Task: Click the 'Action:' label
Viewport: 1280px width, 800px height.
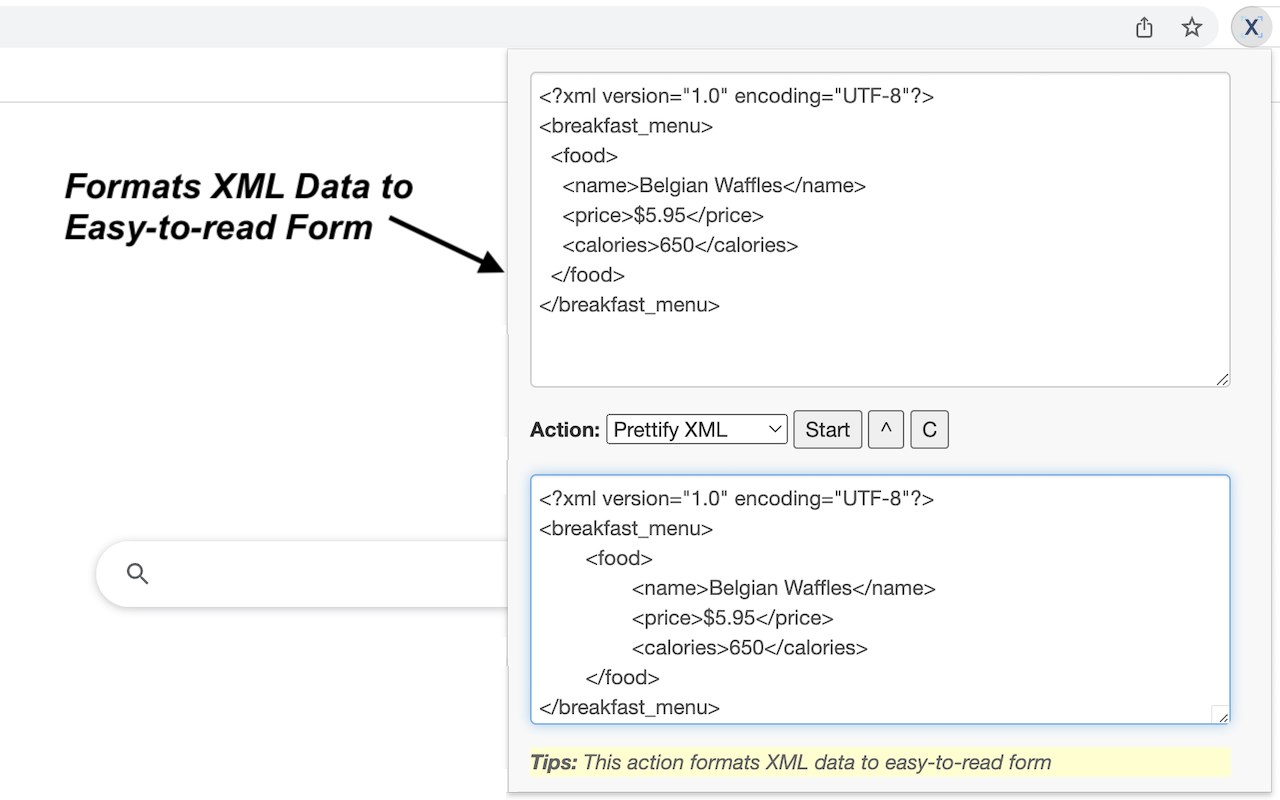Action: (565, 430)
